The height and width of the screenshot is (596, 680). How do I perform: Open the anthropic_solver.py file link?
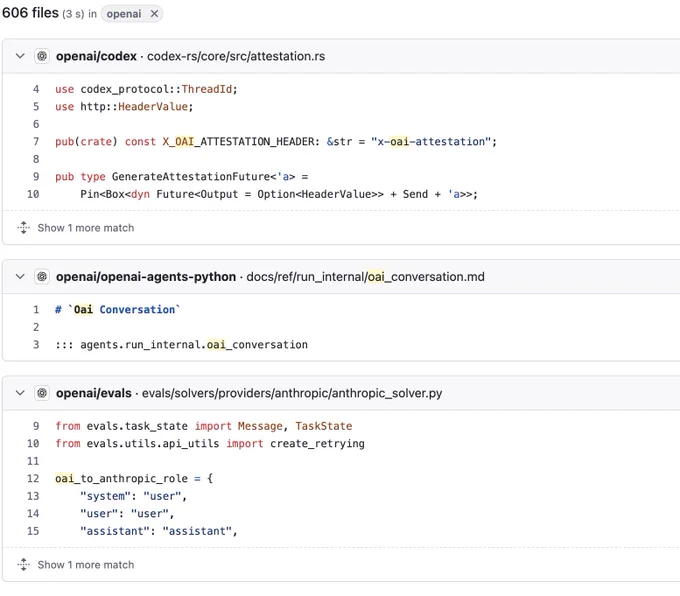pyautogui.click(x=292, y=393)
